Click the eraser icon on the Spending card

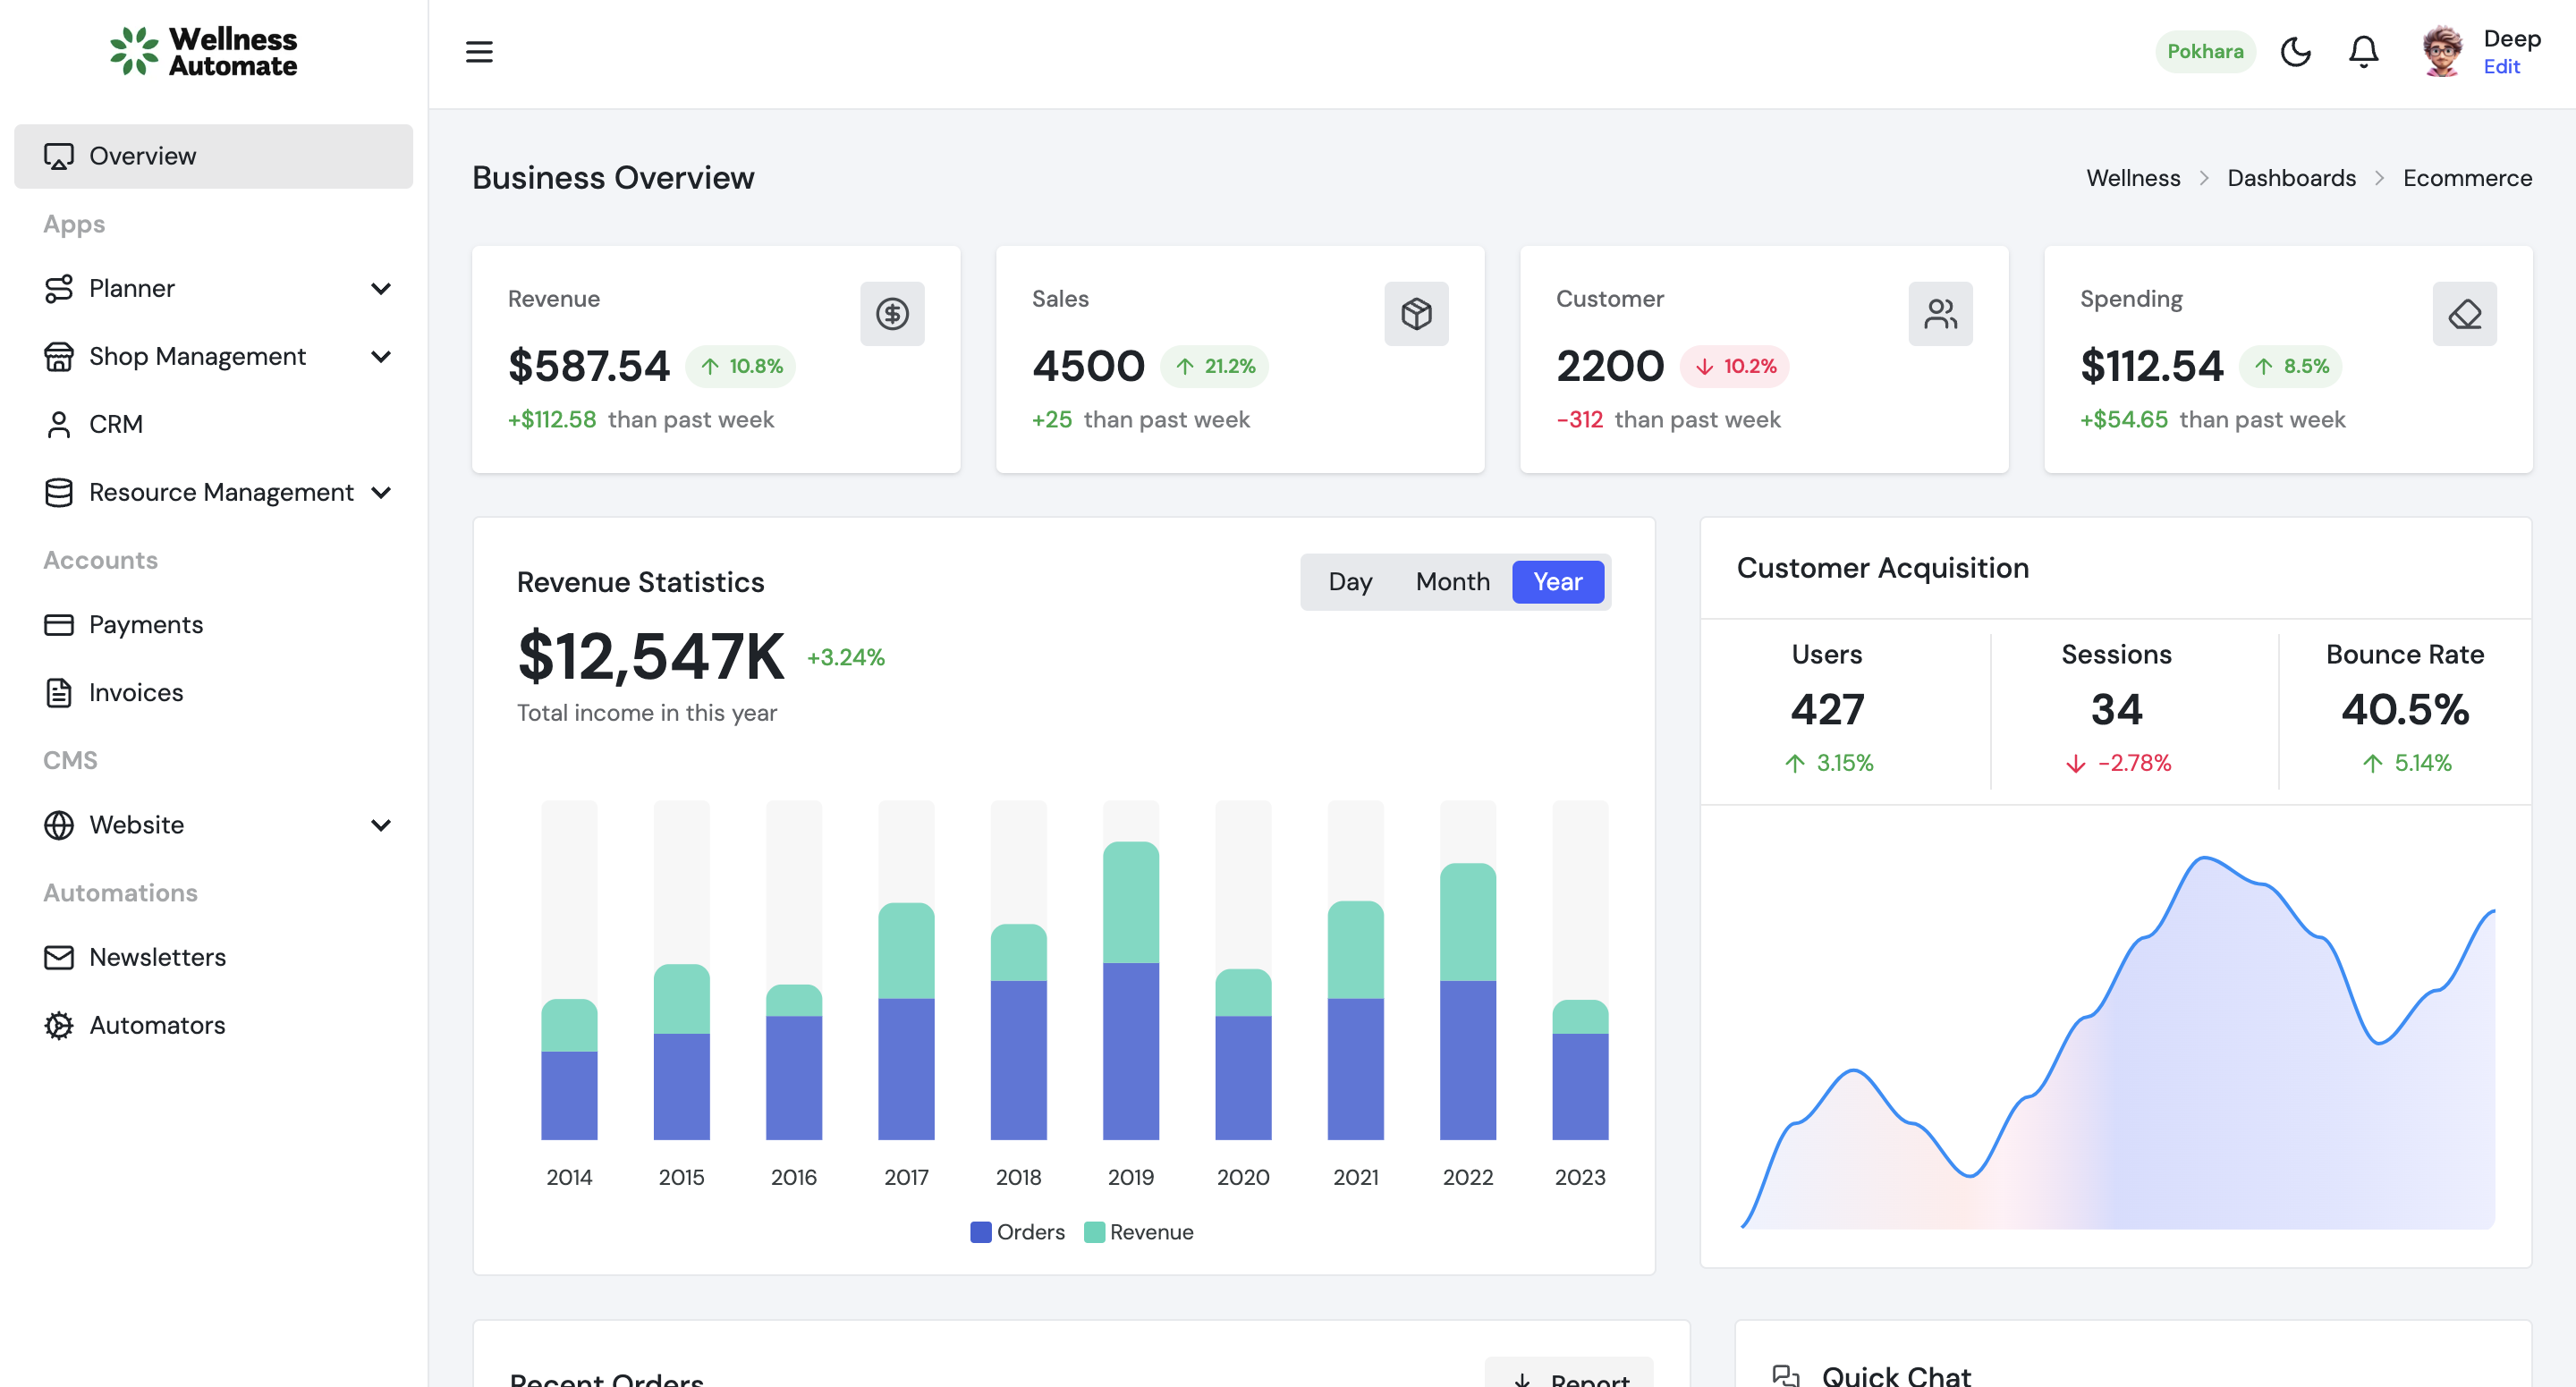[x=2464, y=313]
